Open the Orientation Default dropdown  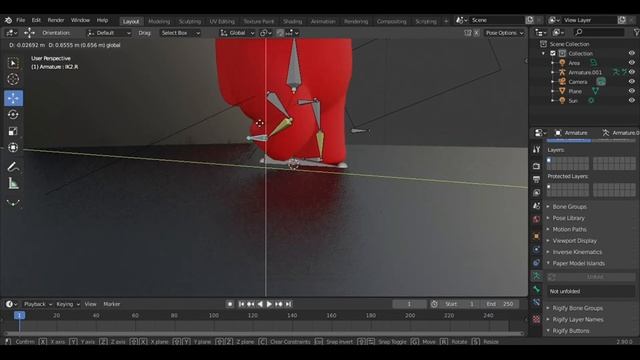coord(109,33)
